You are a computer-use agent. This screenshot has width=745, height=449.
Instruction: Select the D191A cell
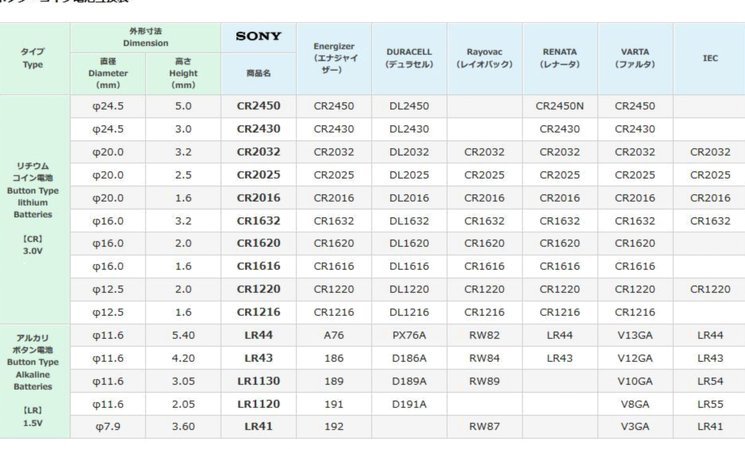[409, 404]
